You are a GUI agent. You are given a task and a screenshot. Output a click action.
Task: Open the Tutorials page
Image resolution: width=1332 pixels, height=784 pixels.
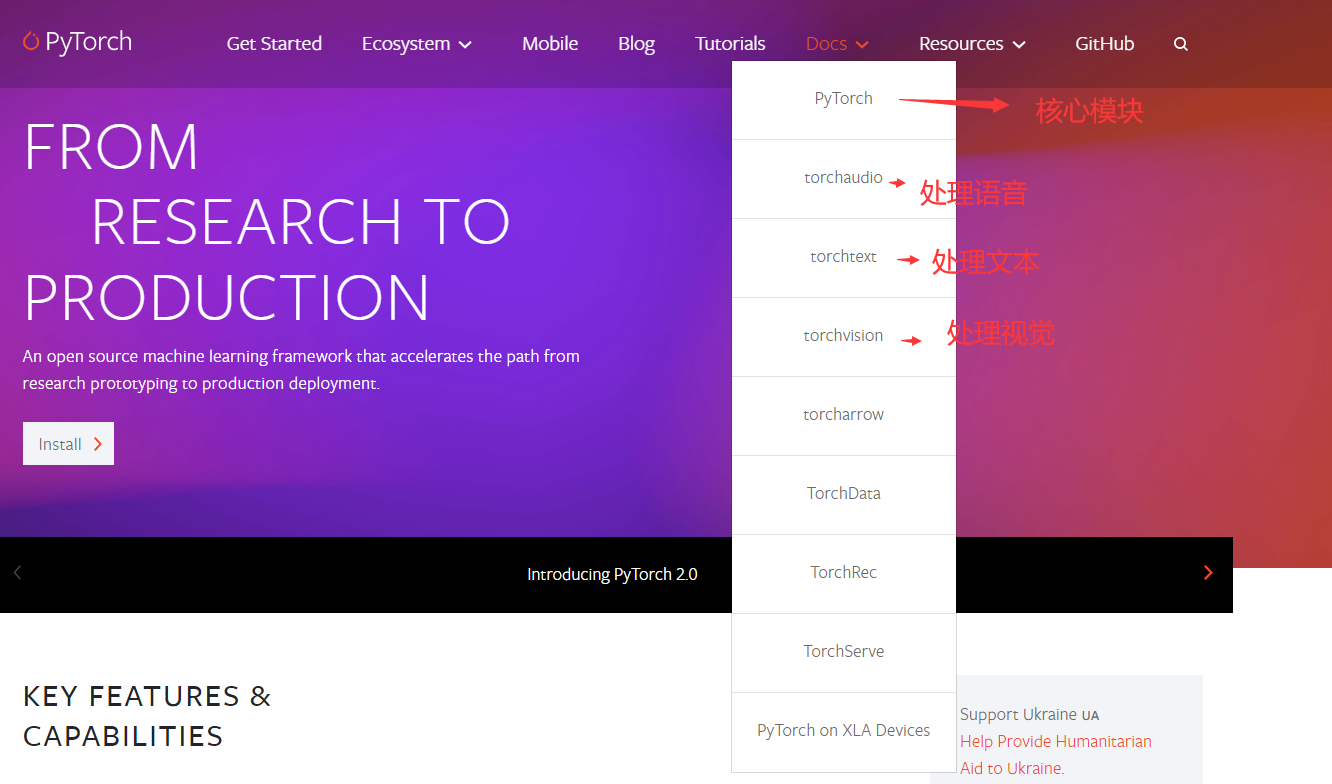pyautogui.click(x=730, y=44)
